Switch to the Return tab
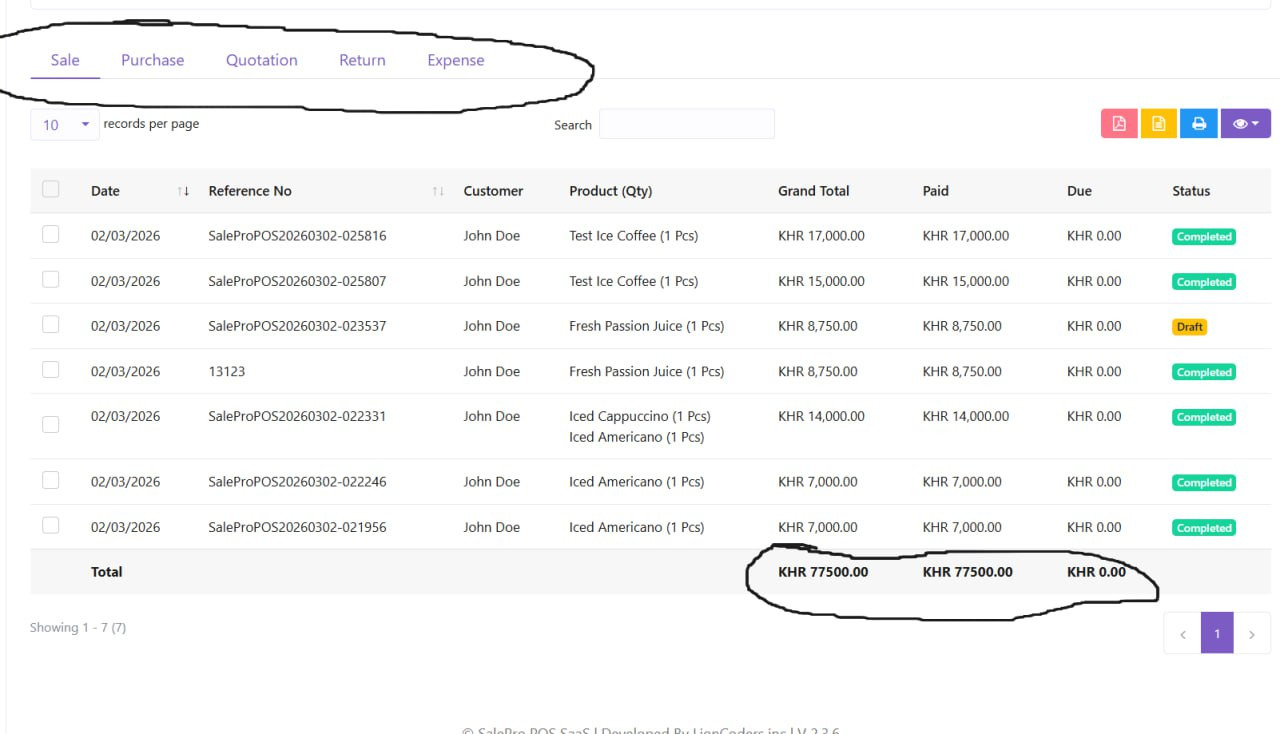This screenshot has height=734, width=1280. coord(362,60)
